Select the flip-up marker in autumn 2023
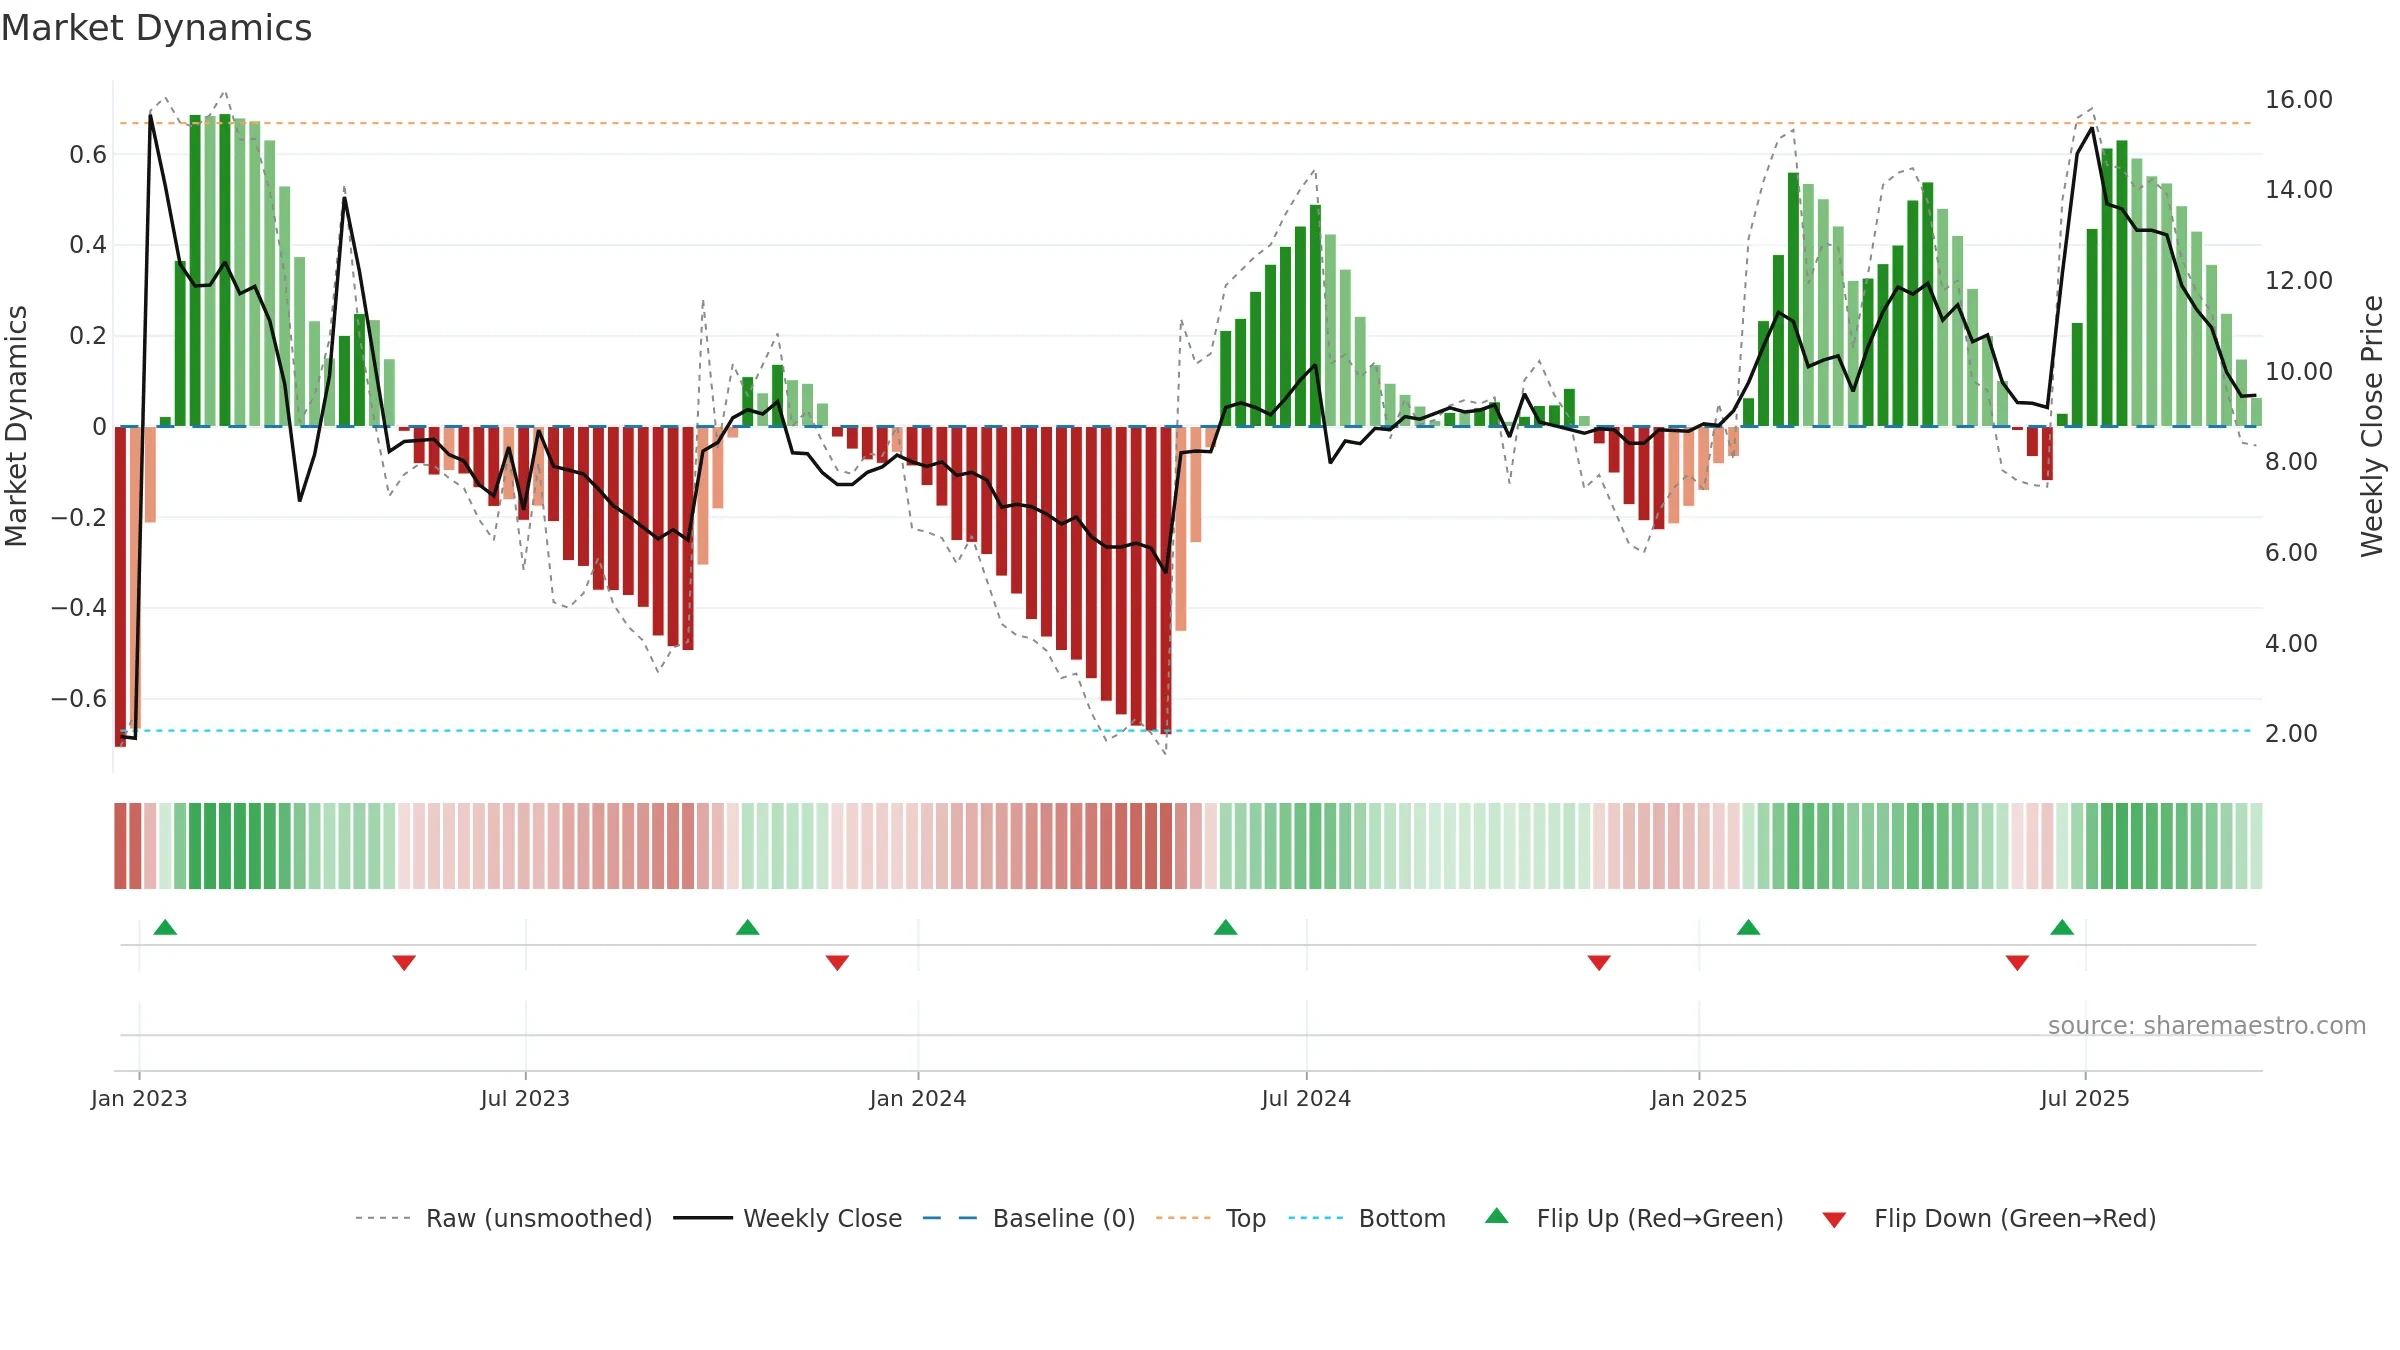The image size is (2400, 1350). click(x=748, y=927)
